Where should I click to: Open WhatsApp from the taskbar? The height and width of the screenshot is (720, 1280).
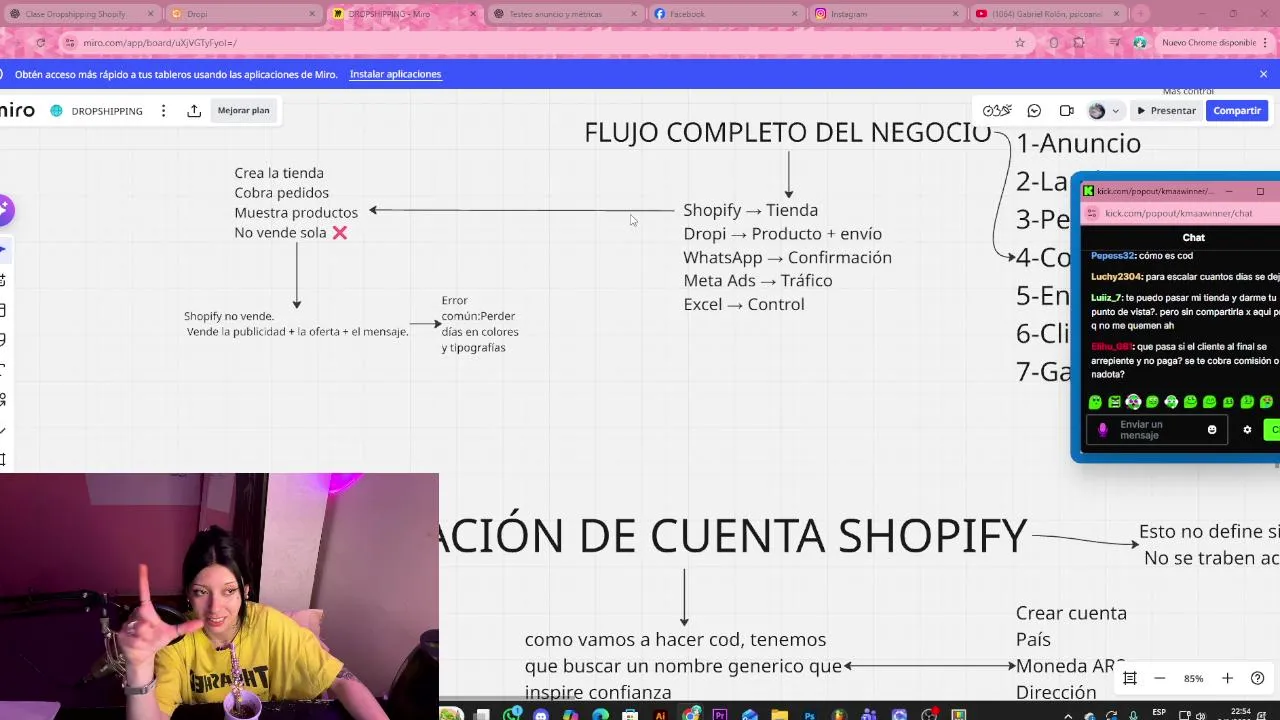[512, 714]
